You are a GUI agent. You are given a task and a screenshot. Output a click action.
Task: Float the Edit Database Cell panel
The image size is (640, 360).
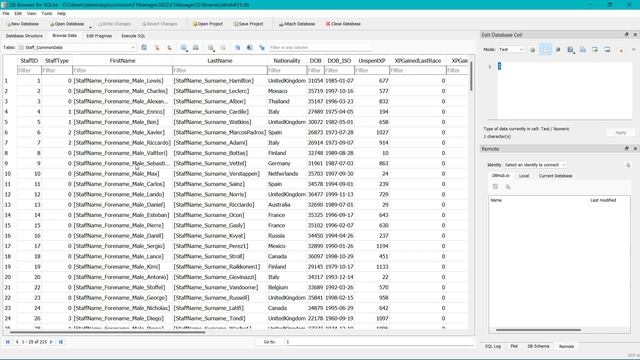coord(627,35)
